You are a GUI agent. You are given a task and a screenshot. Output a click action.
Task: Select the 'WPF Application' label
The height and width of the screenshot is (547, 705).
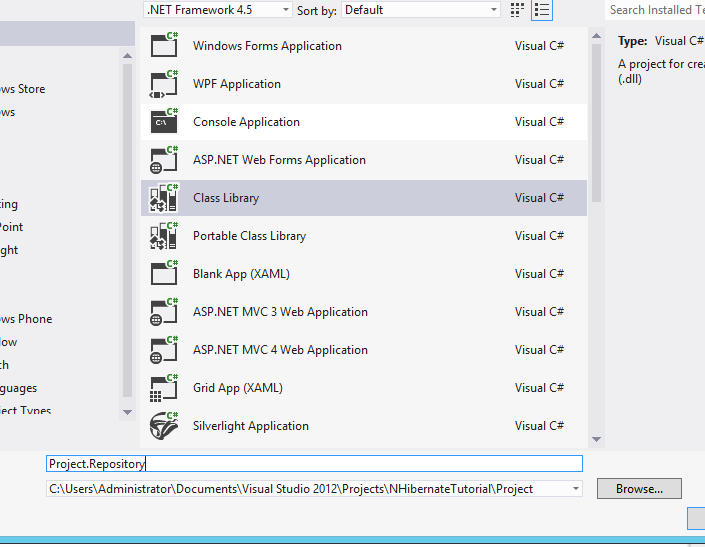[237, 84]
